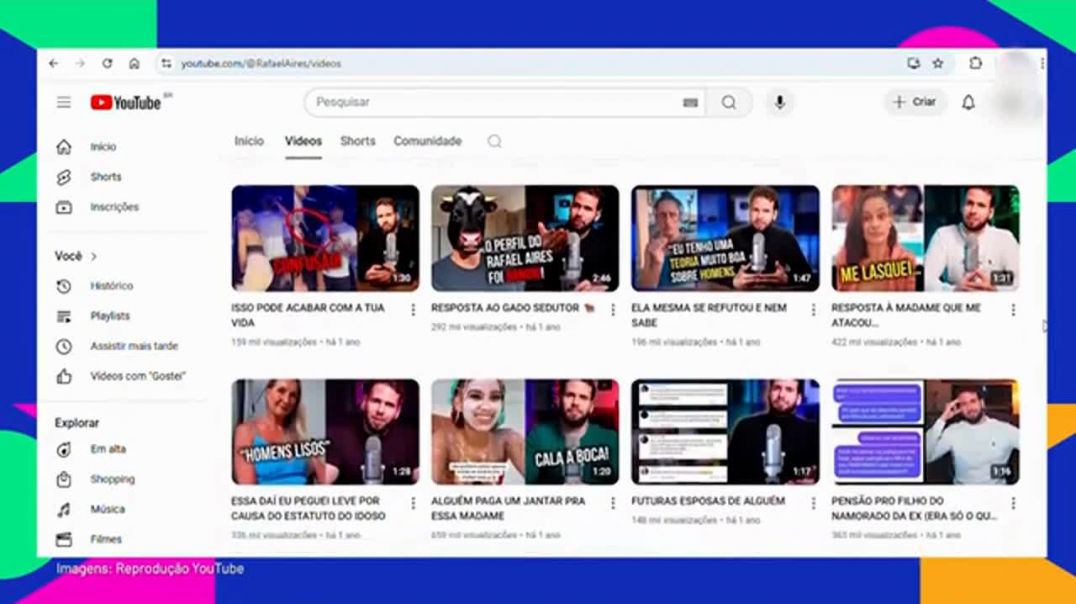Open options menu for ALGUÉM PAGA UM JANTAR
Viewport: 1076px width, 604px height.
[x=613, y=503]
